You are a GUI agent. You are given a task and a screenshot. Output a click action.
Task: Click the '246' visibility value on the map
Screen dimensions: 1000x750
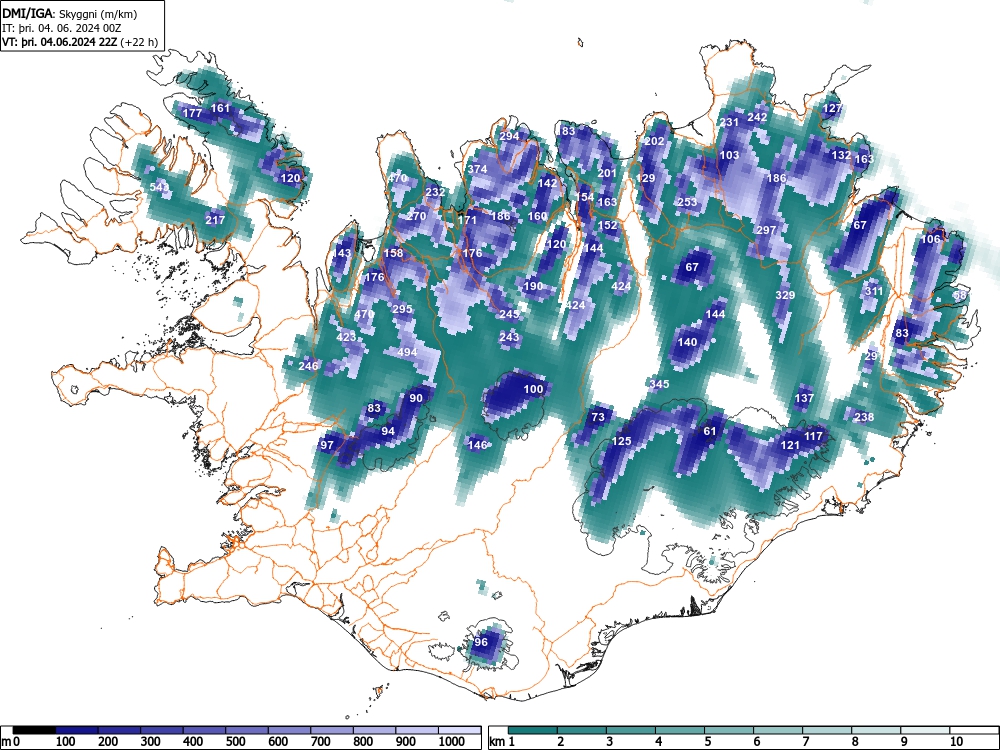pos(308,366)
